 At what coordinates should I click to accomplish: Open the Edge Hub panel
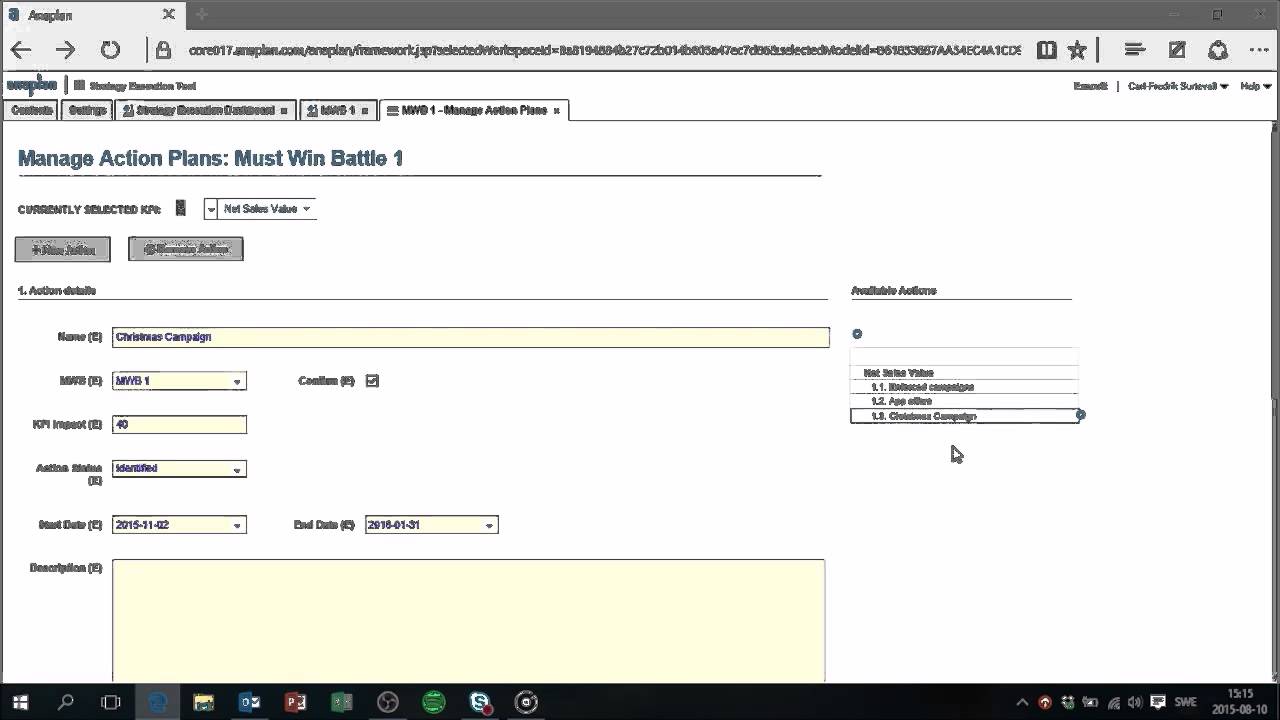[x=1134, y=50]
